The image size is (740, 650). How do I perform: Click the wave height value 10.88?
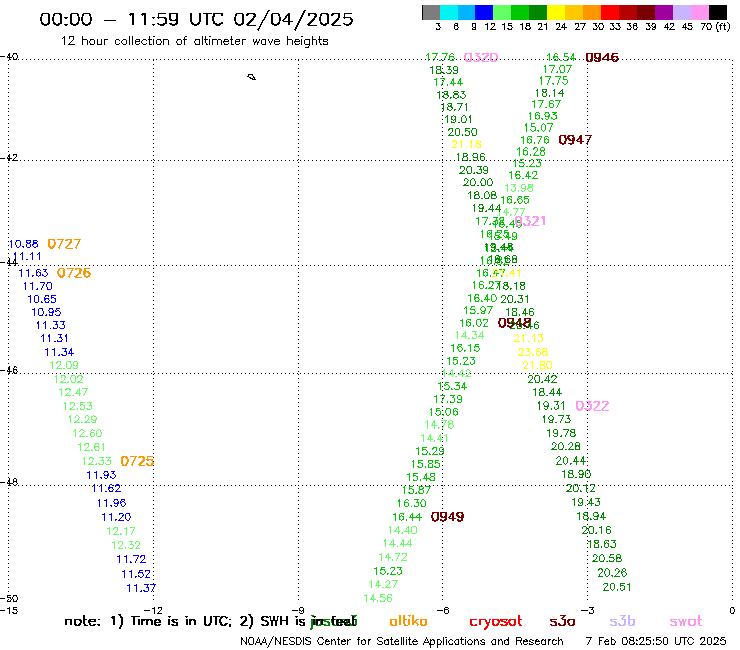click(x=24, y=244)
